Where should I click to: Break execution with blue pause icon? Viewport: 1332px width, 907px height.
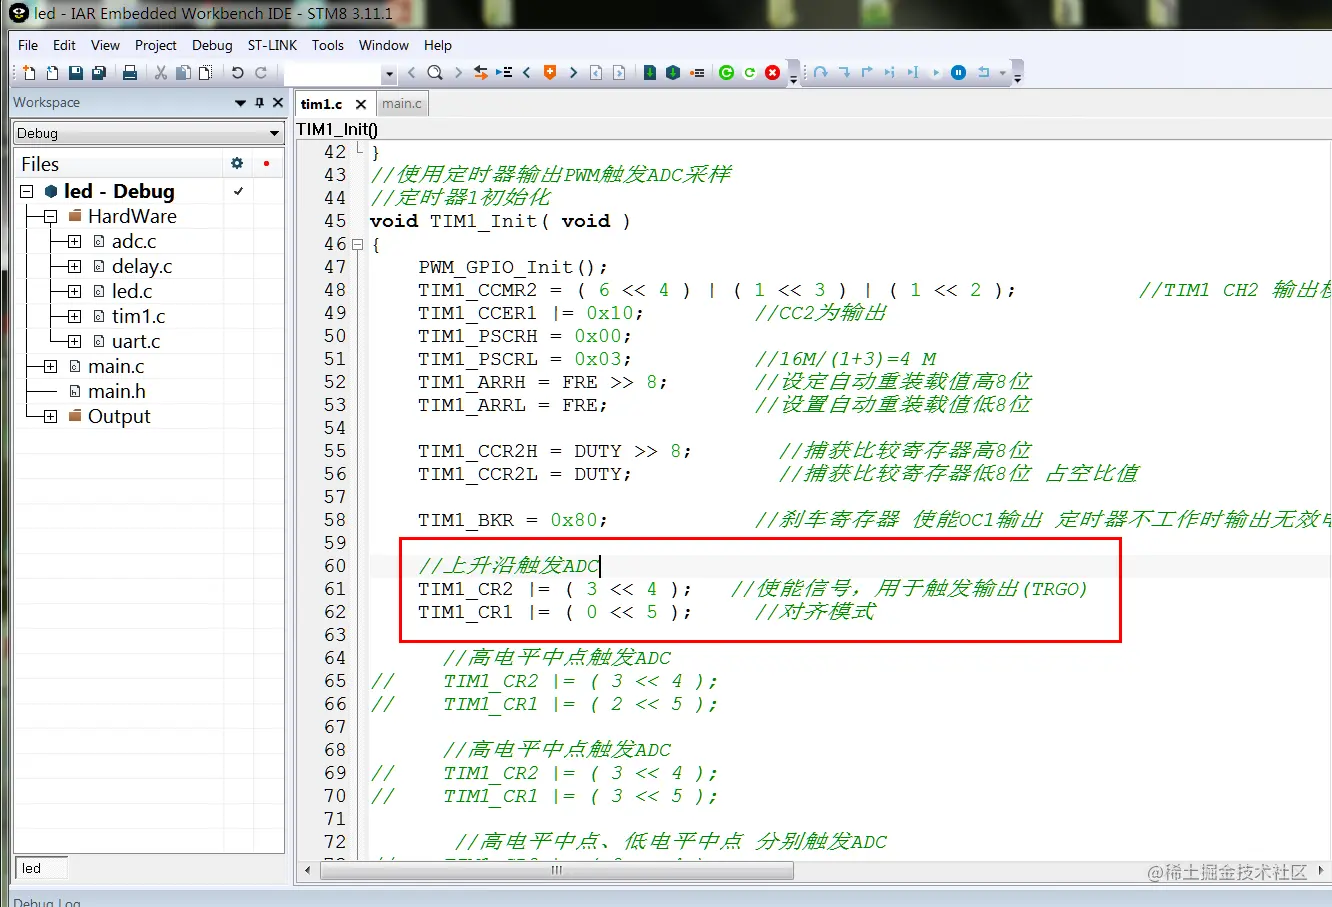coord(958,72)
